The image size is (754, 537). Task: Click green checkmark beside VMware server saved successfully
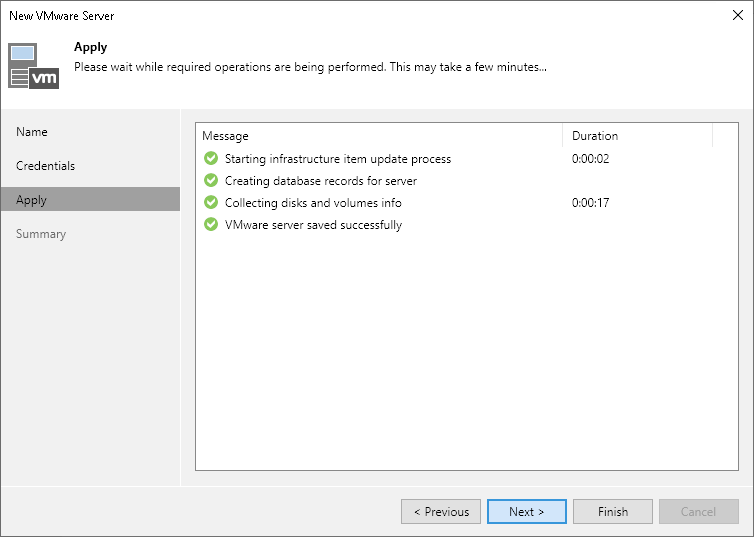(x=211, y=225)
